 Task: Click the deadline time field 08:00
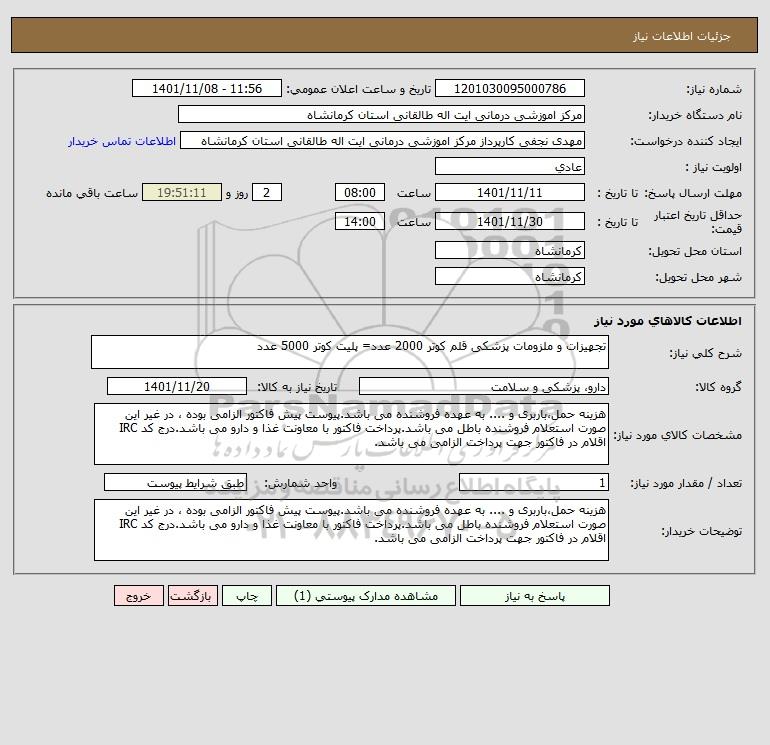pyautogui.click(x=360, y=193)
